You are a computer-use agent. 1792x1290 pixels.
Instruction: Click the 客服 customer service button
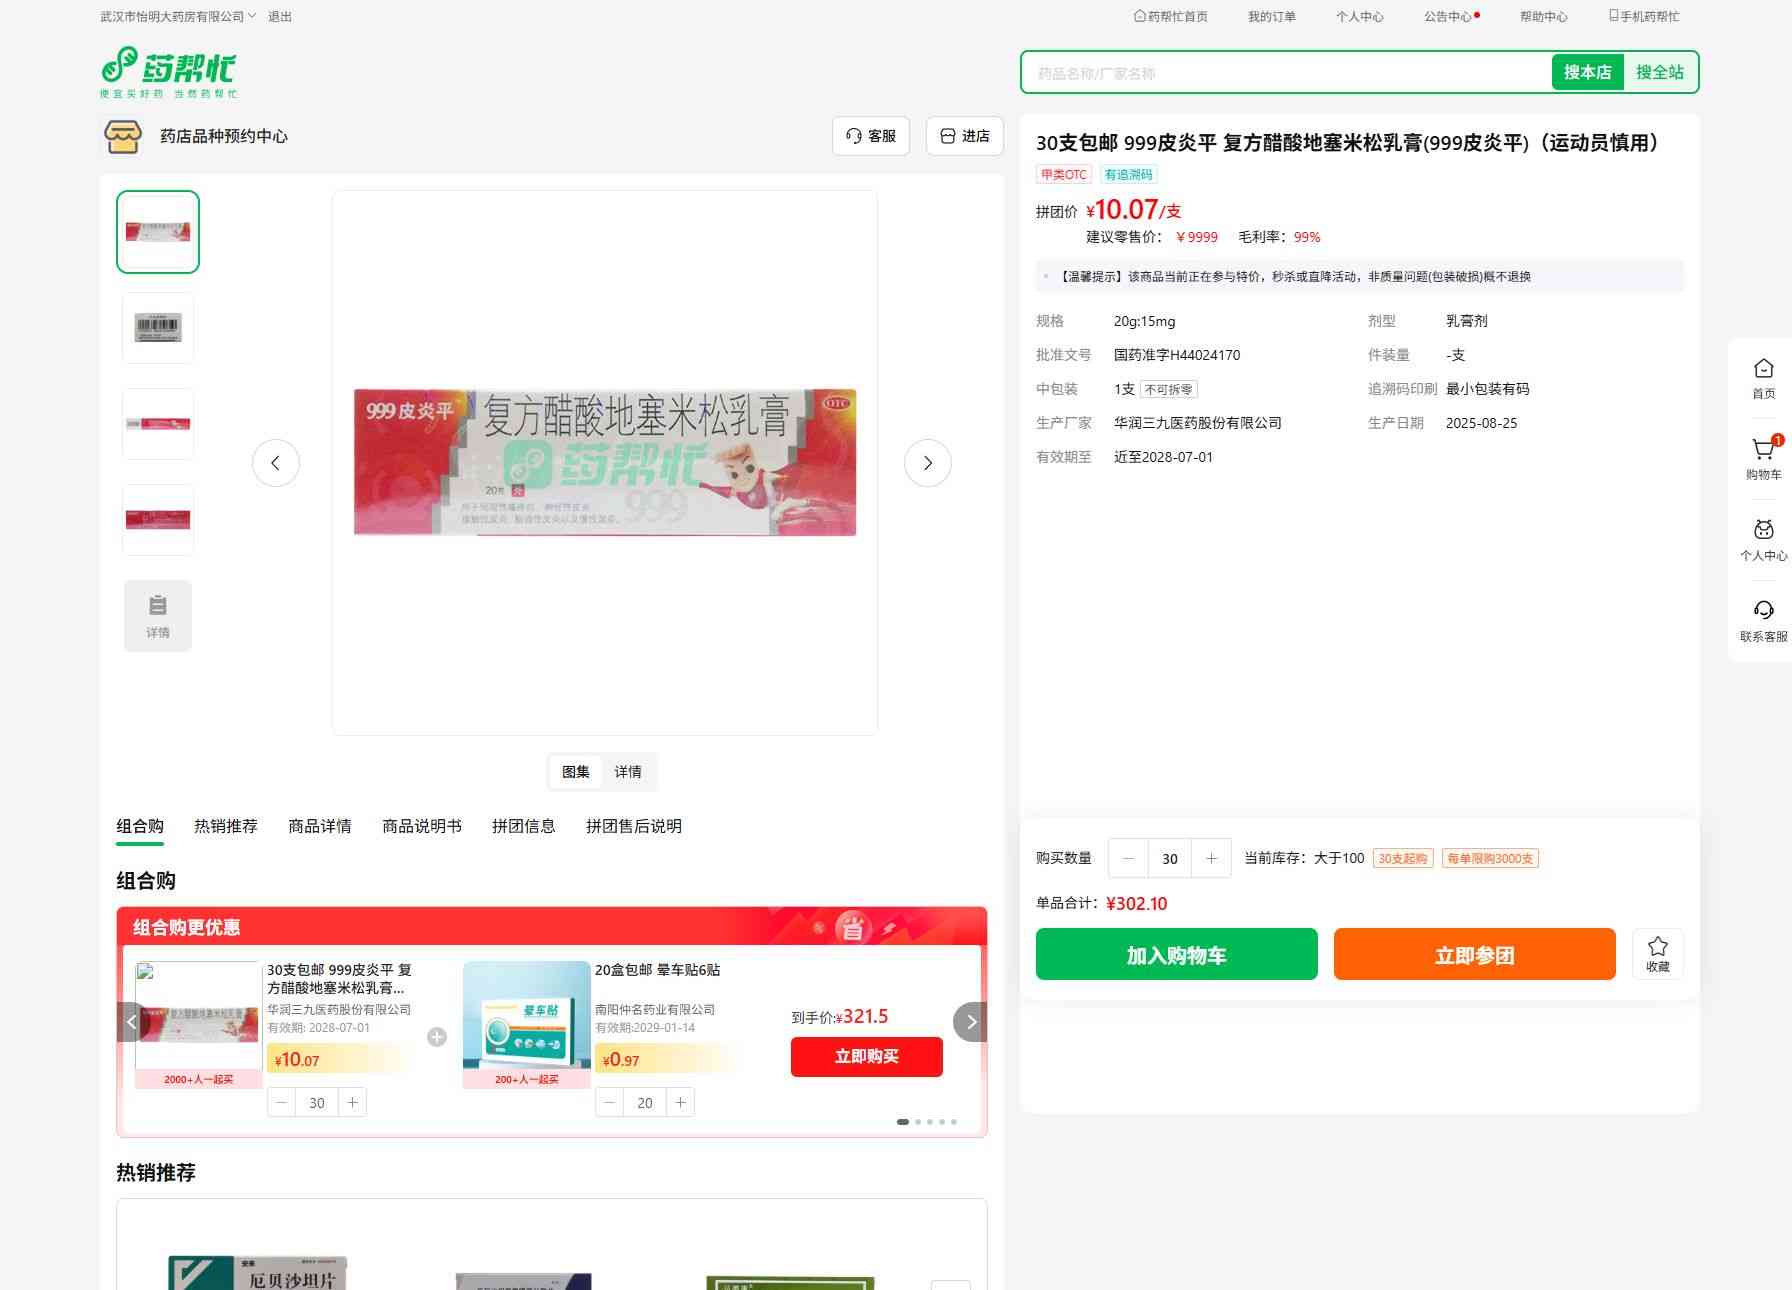(870, 136)
